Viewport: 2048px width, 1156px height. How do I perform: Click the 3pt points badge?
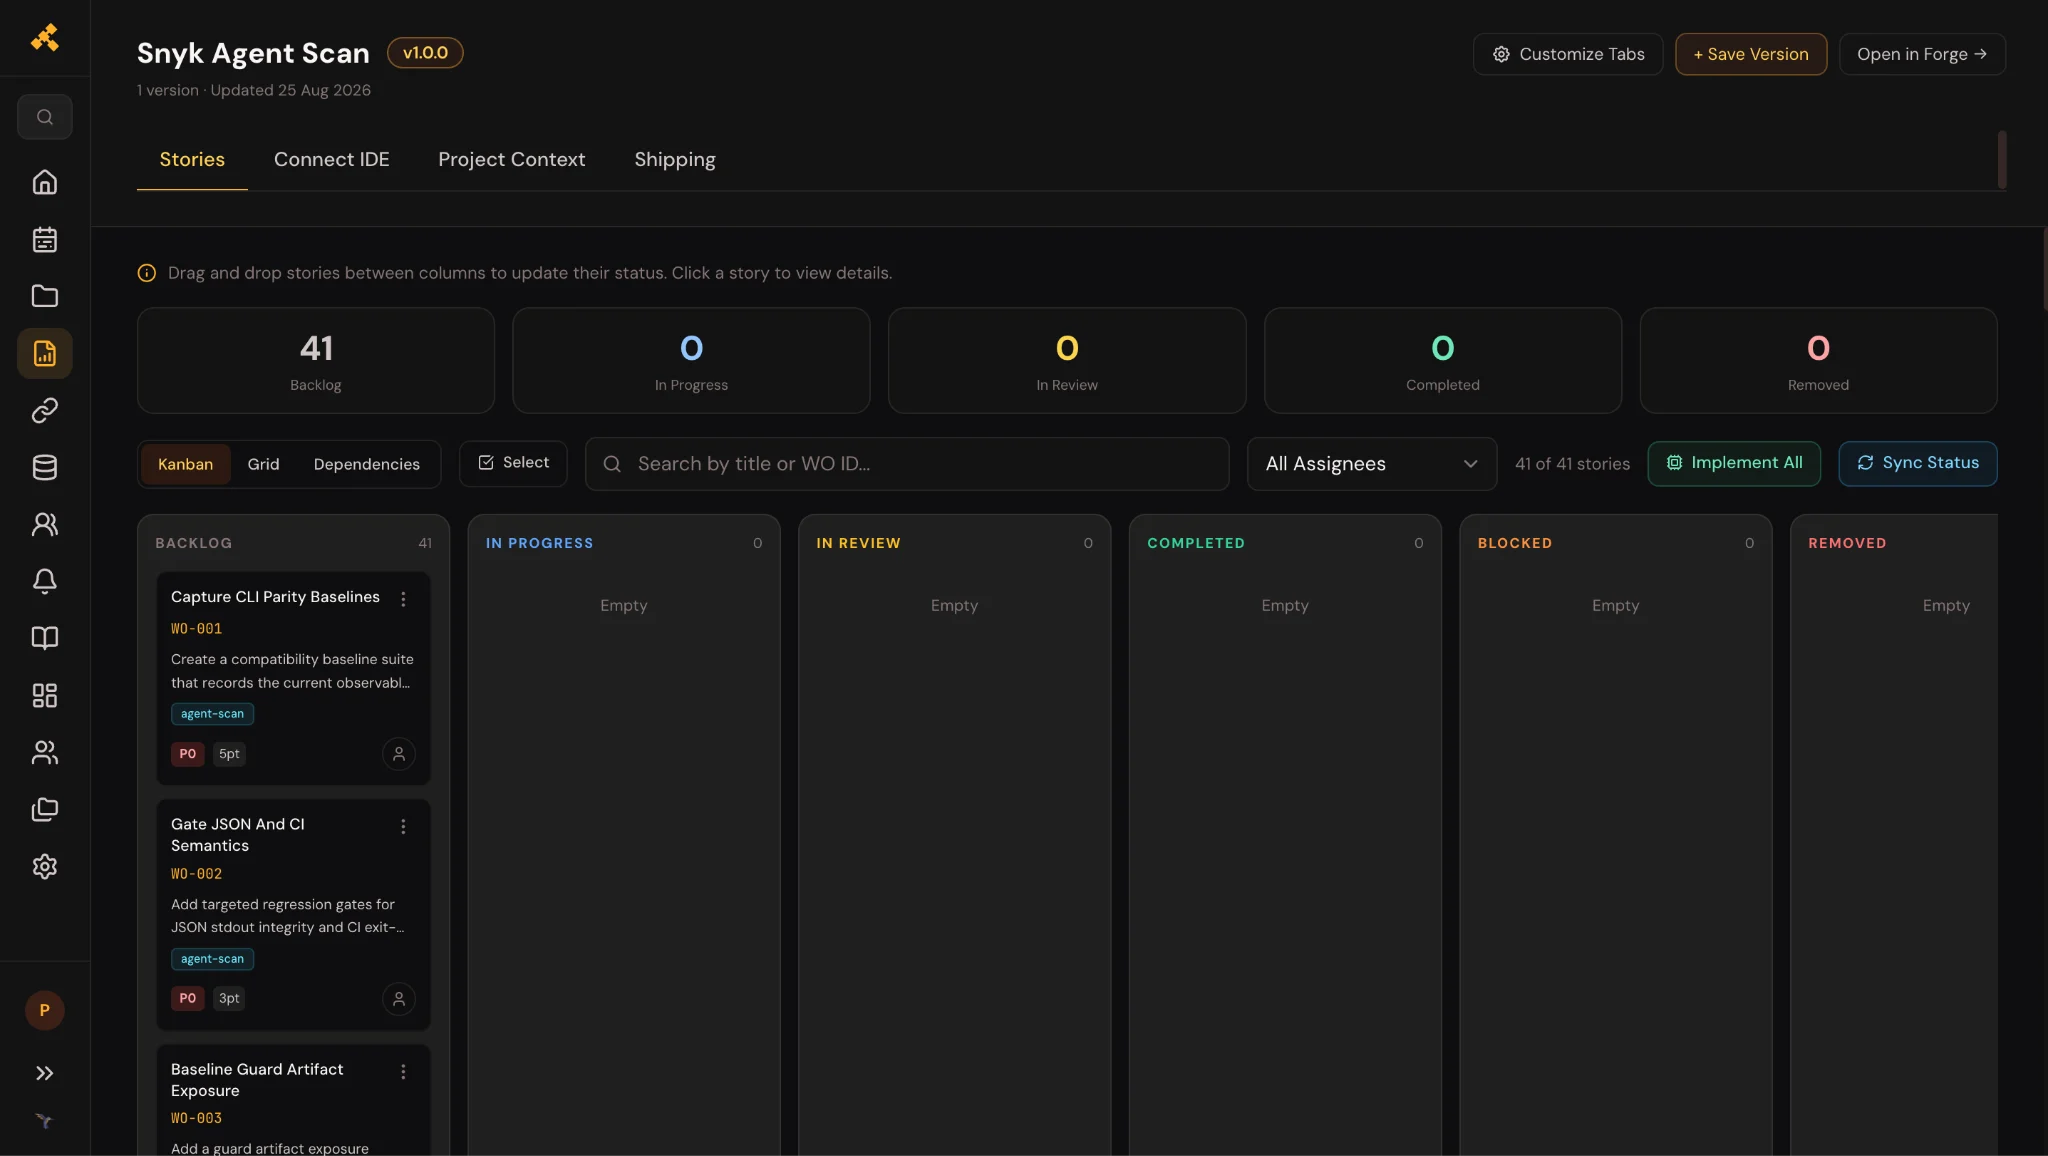click(x=229, y=998)
